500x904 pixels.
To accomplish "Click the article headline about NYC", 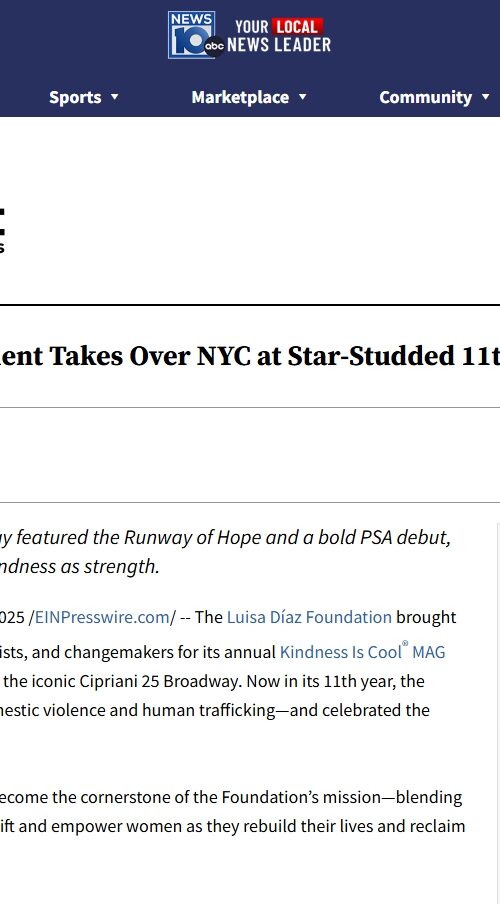I will point(250,356).
